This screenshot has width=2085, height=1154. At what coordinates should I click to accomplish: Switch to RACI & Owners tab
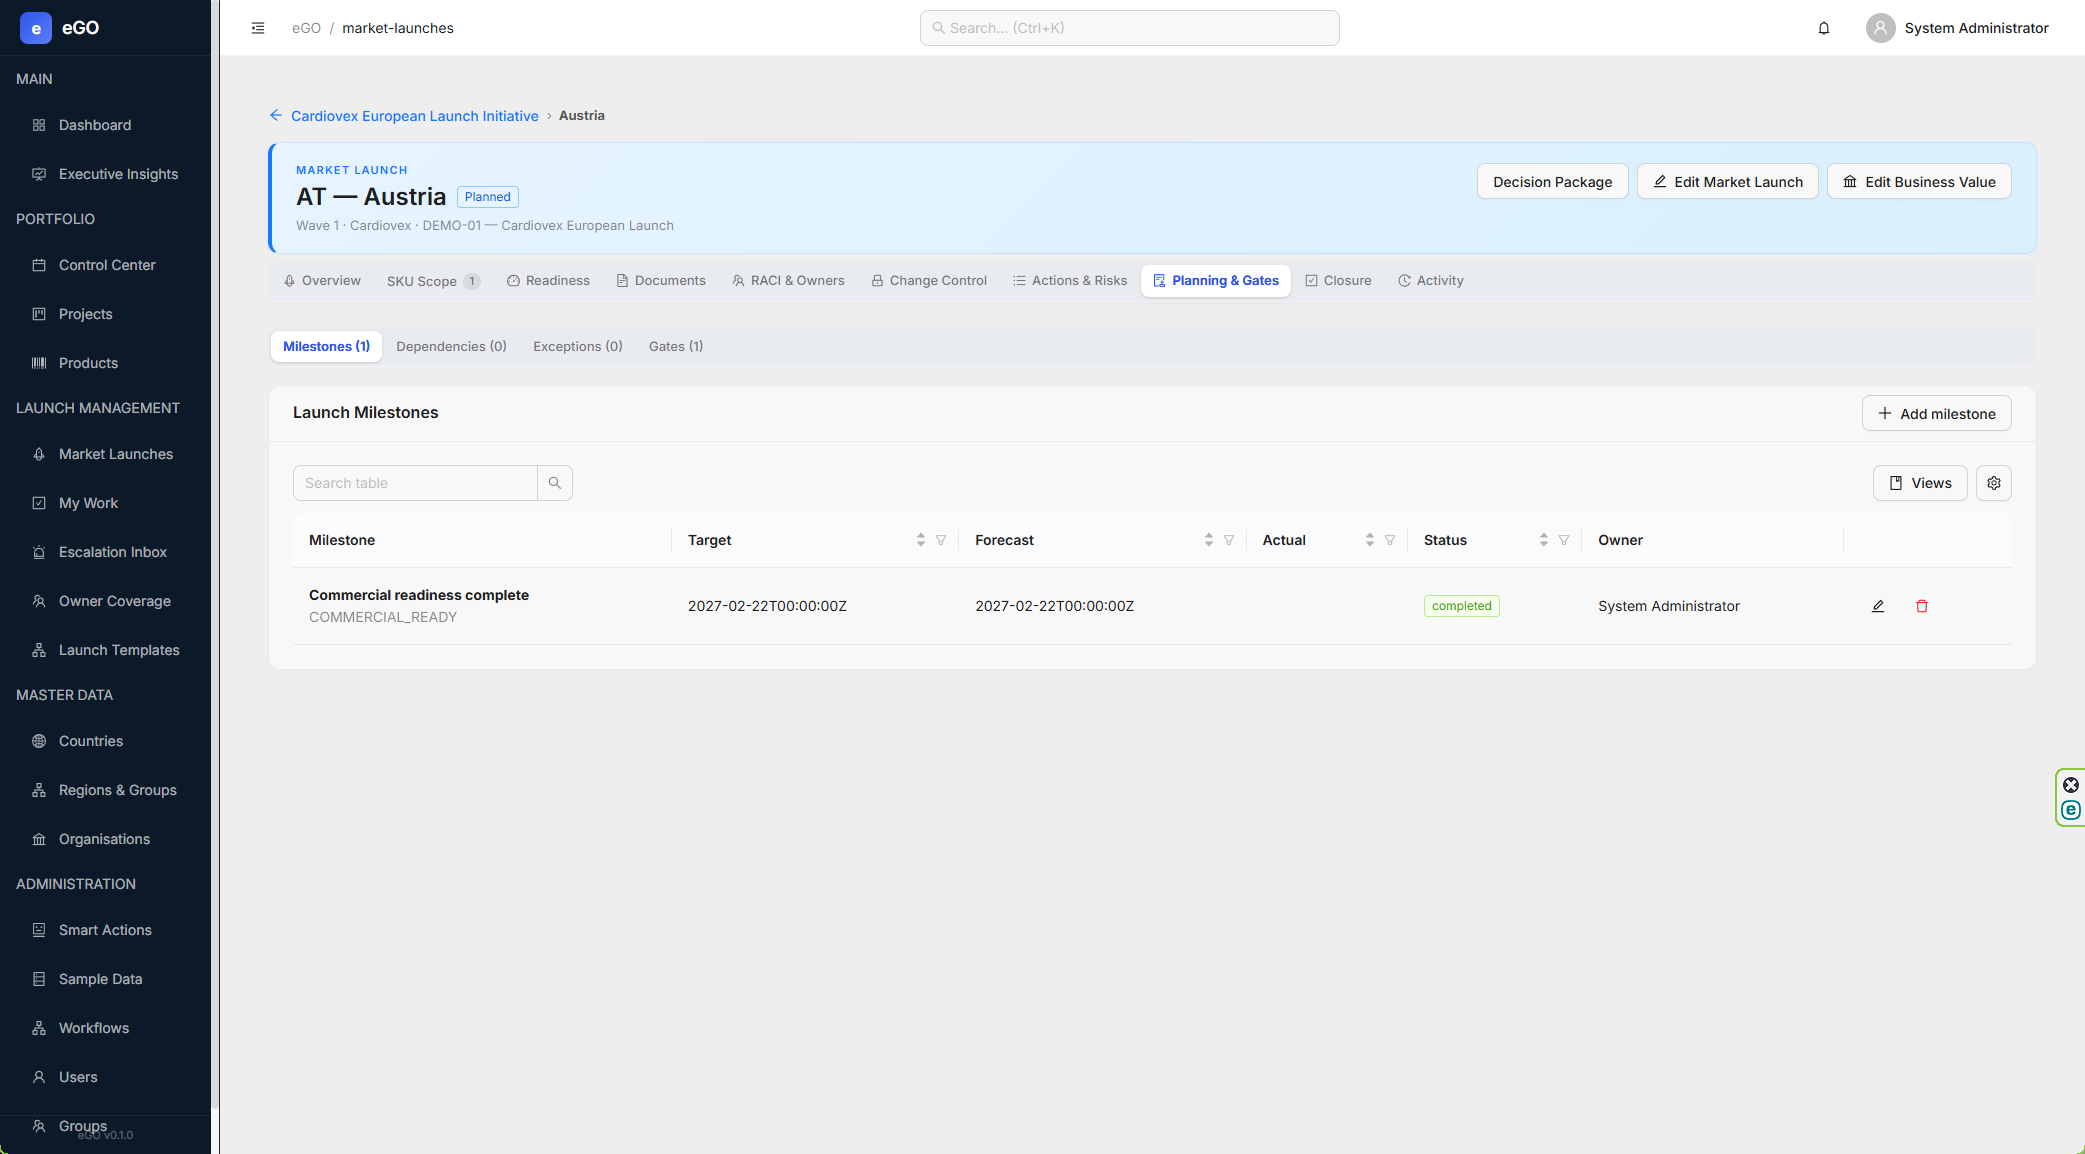[x=788, y=281]
